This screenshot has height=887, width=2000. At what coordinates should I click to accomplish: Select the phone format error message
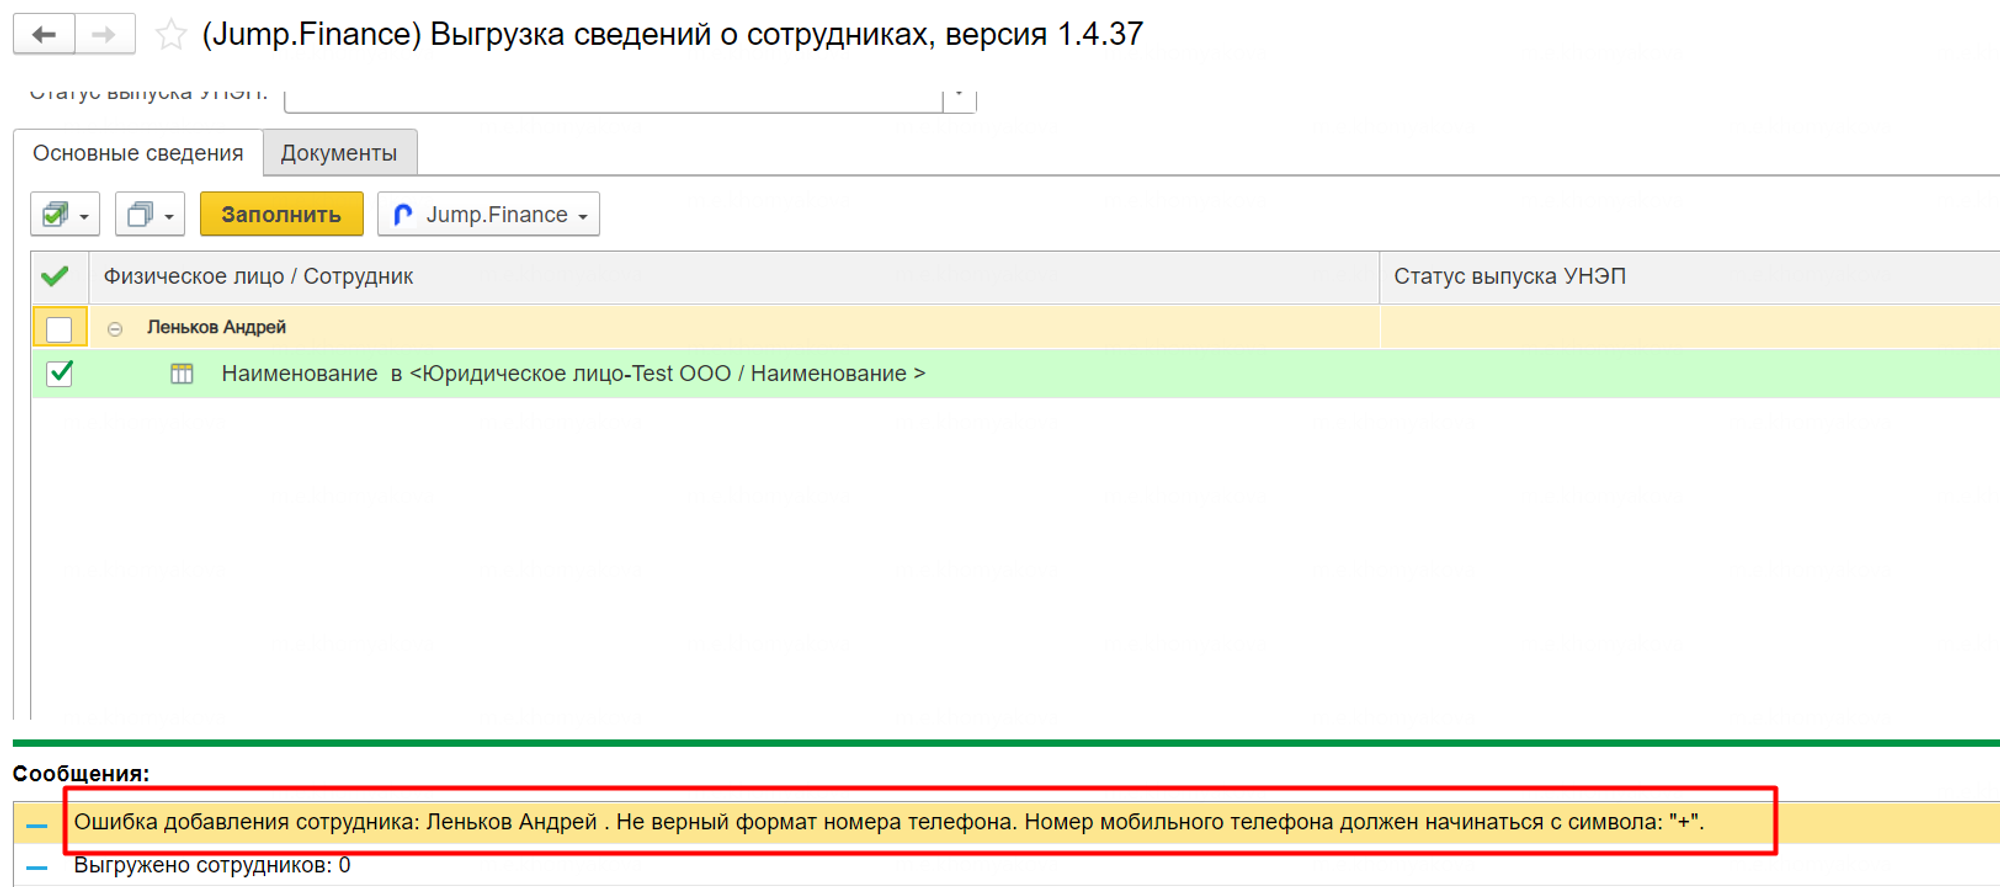(x=888, y=822)
